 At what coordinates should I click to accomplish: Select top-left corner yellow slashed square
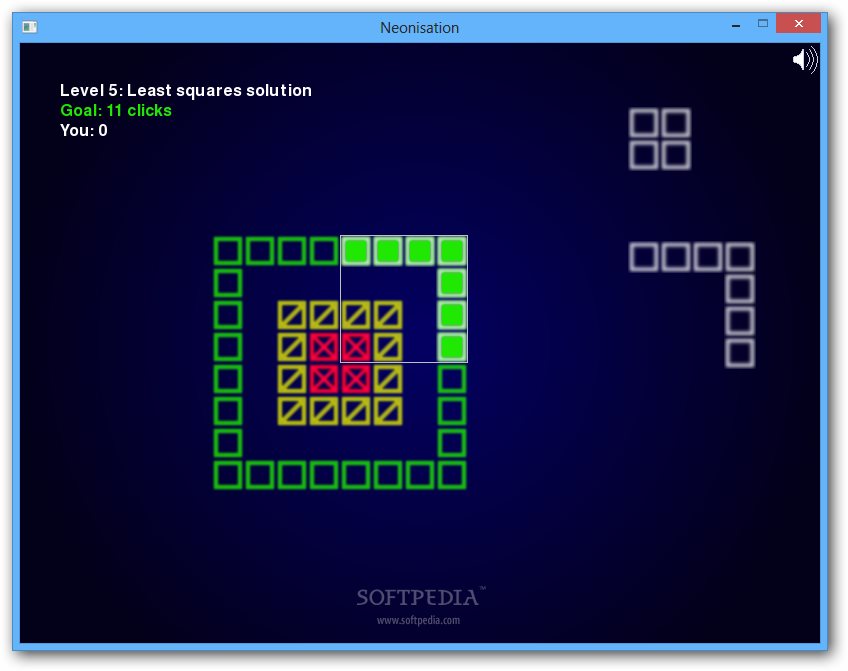coord(292,315)
